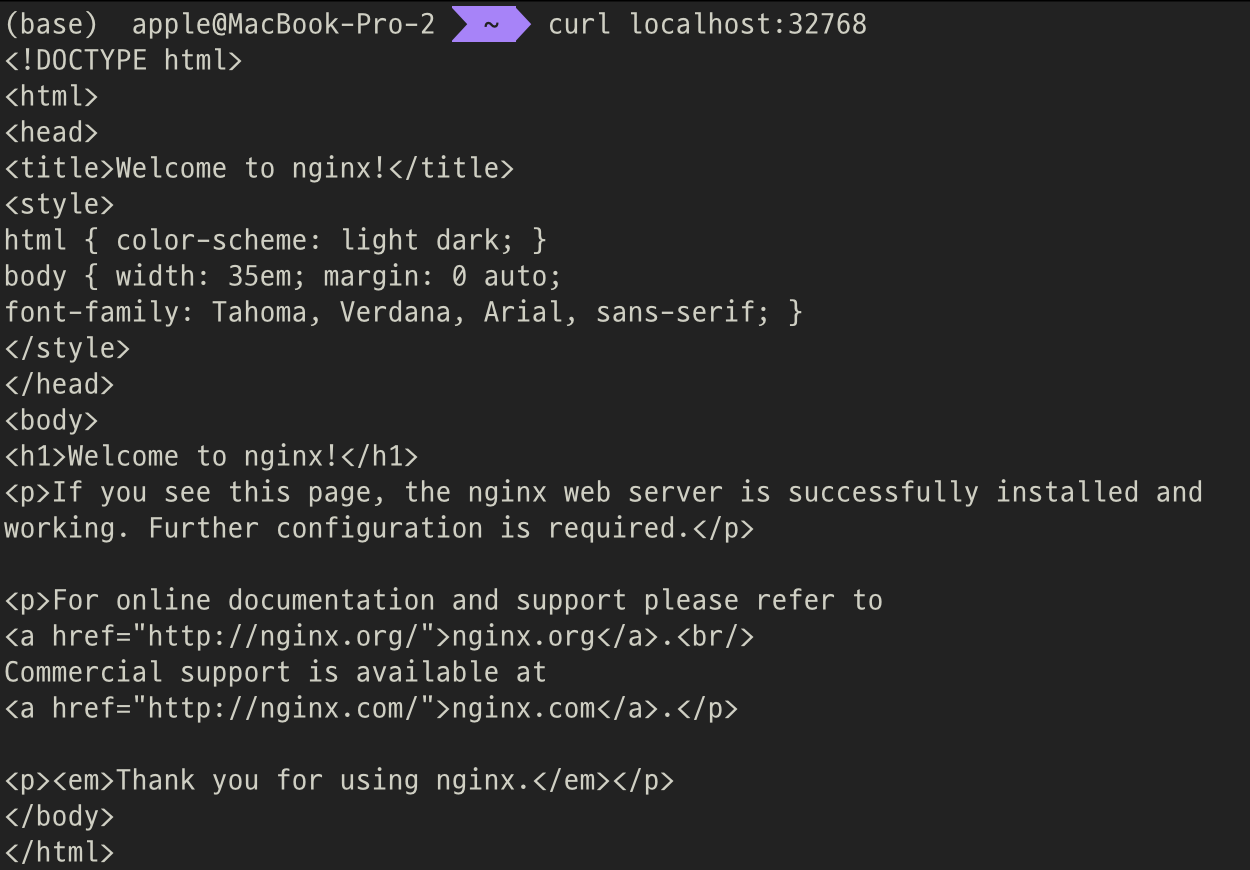Click the closing html tag line
Image resolution: width=1250 pixels, height=870 pixels.
(59, 853)
